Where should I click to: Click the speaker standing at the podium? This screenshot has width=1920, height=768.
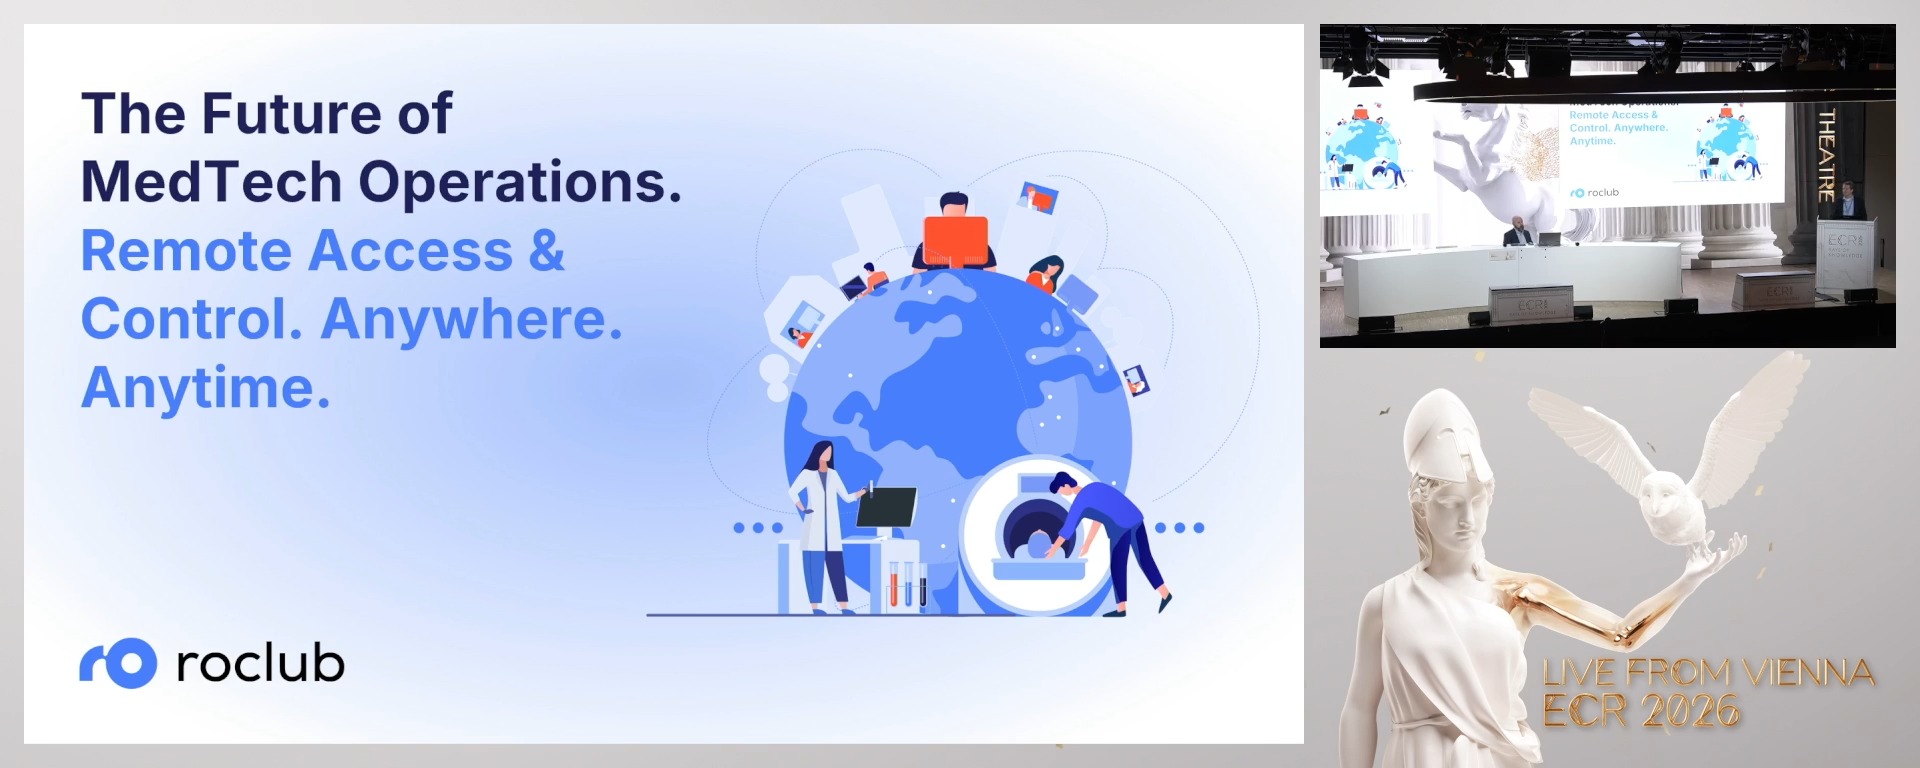1850,200
